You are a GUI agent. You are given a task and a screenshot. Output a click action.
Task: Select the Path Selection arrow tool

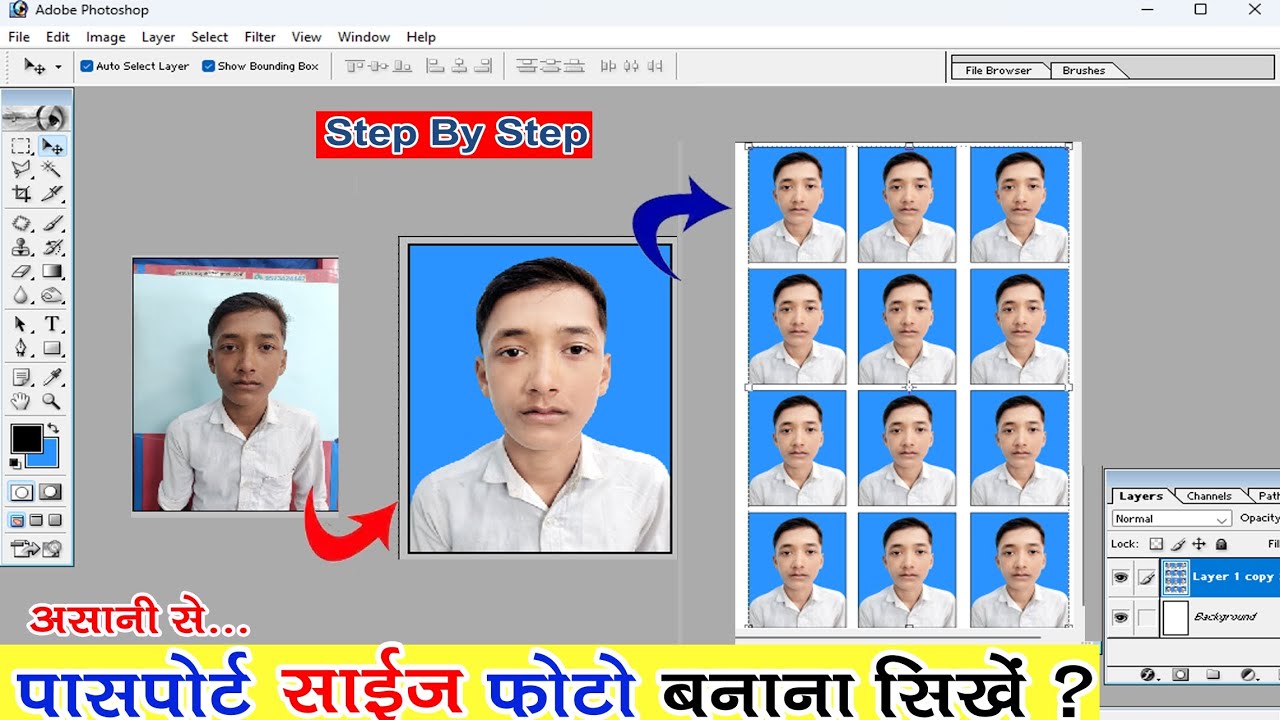coord(21,324)
